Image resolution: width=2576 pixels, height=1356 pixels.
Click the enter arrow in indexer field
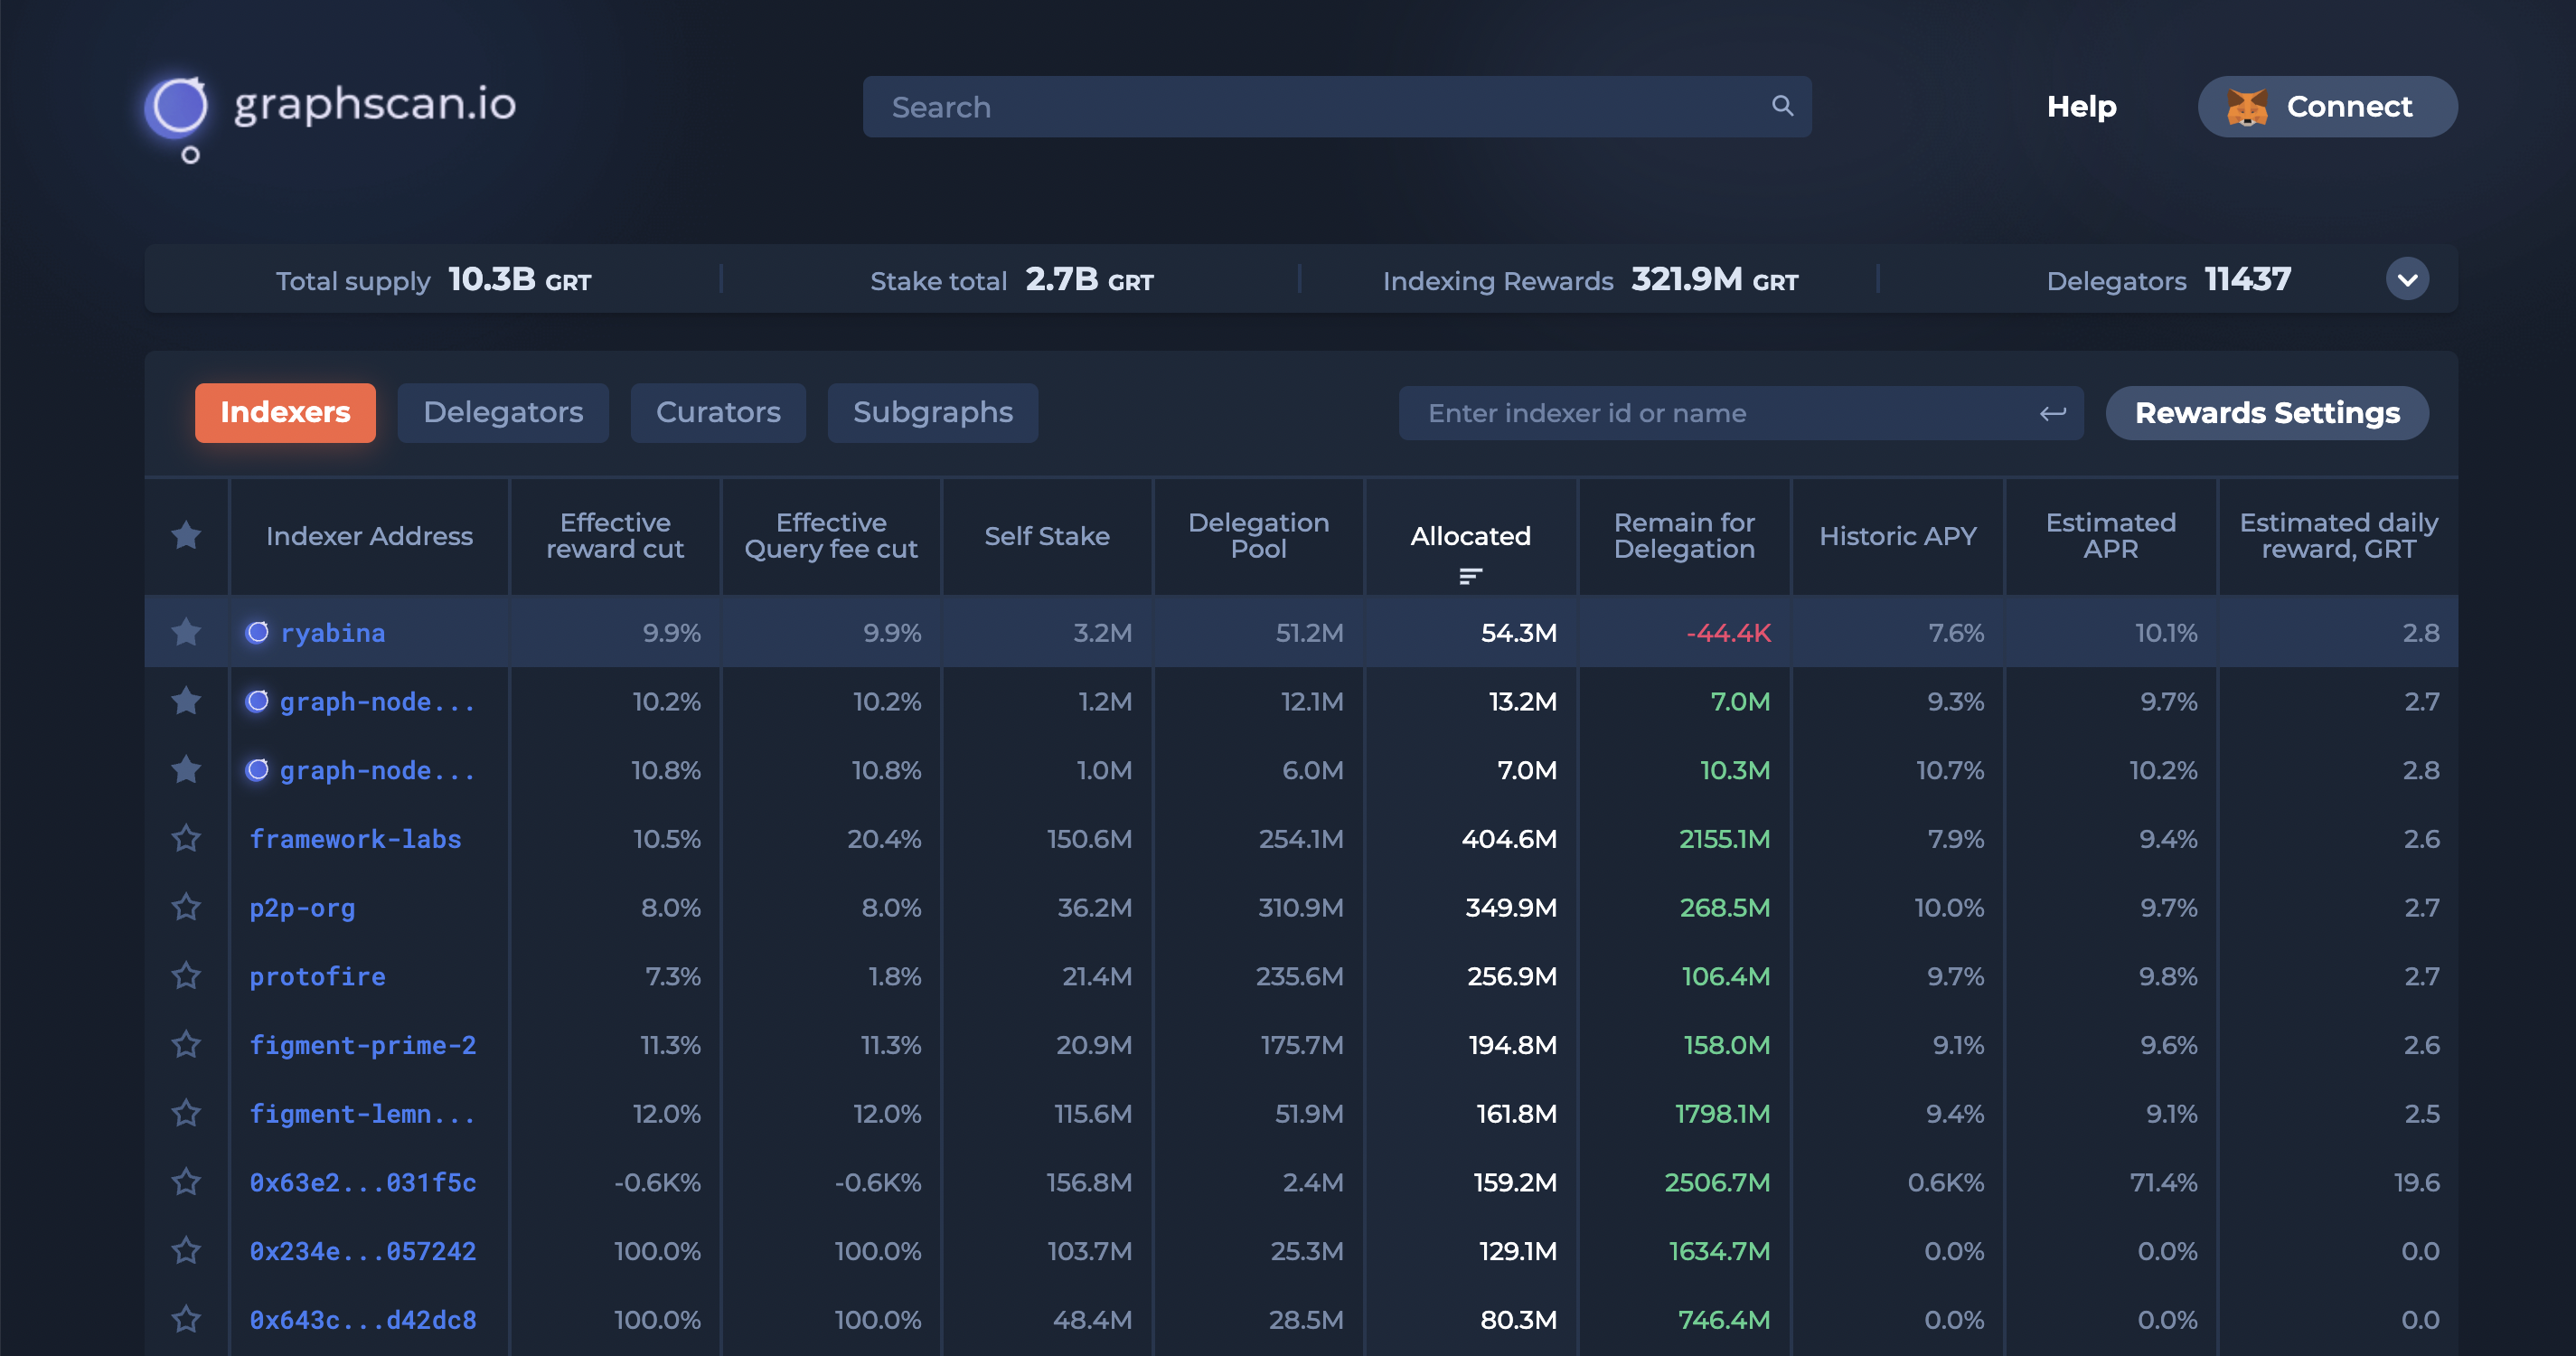click(x=2052, y=413)
